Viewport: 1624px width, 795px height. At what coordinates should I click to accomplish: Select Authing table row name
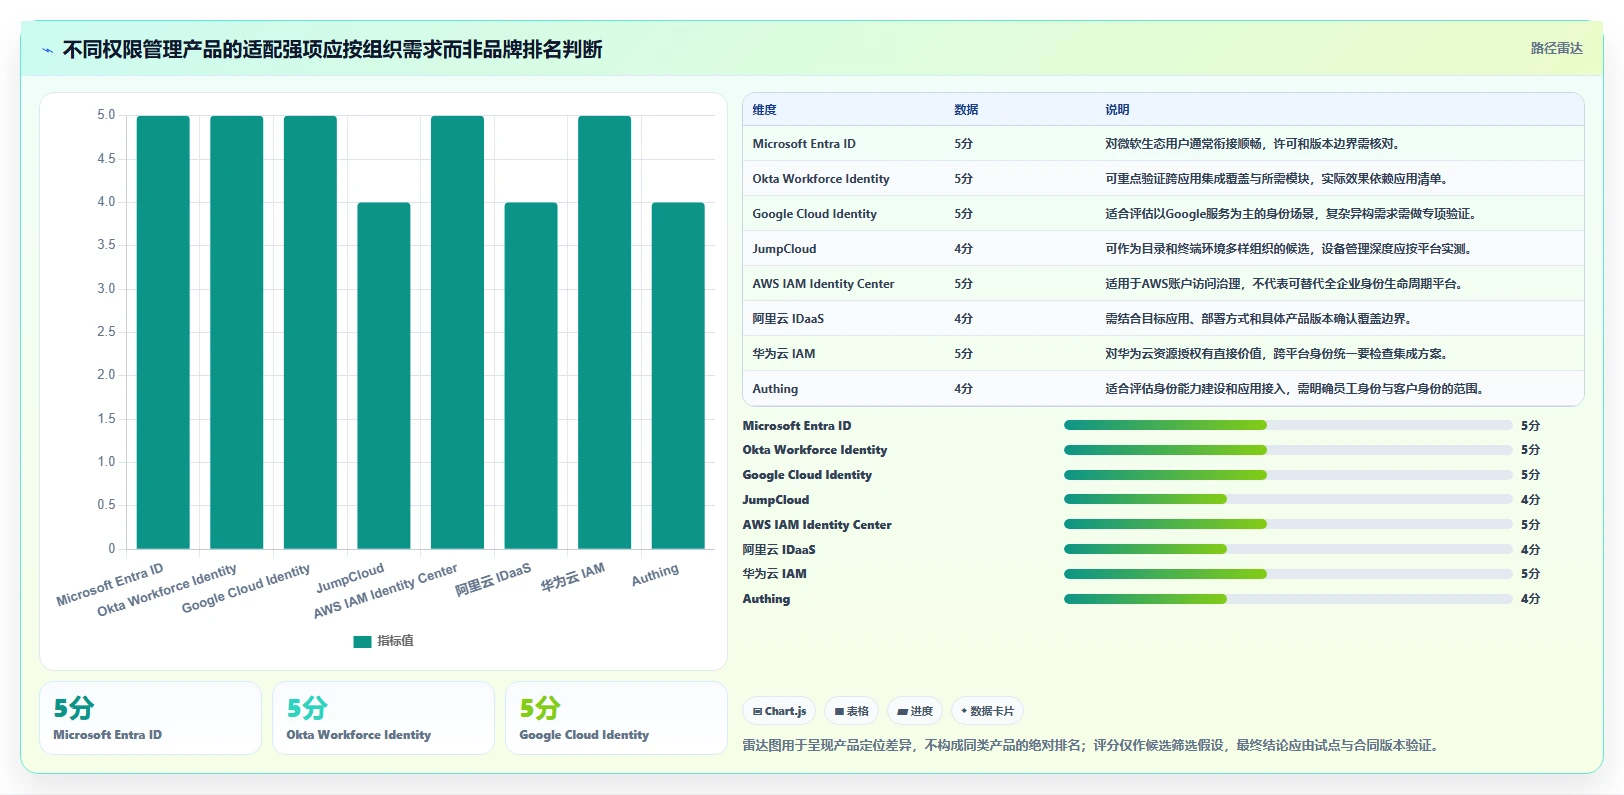[x=775, y=389]
